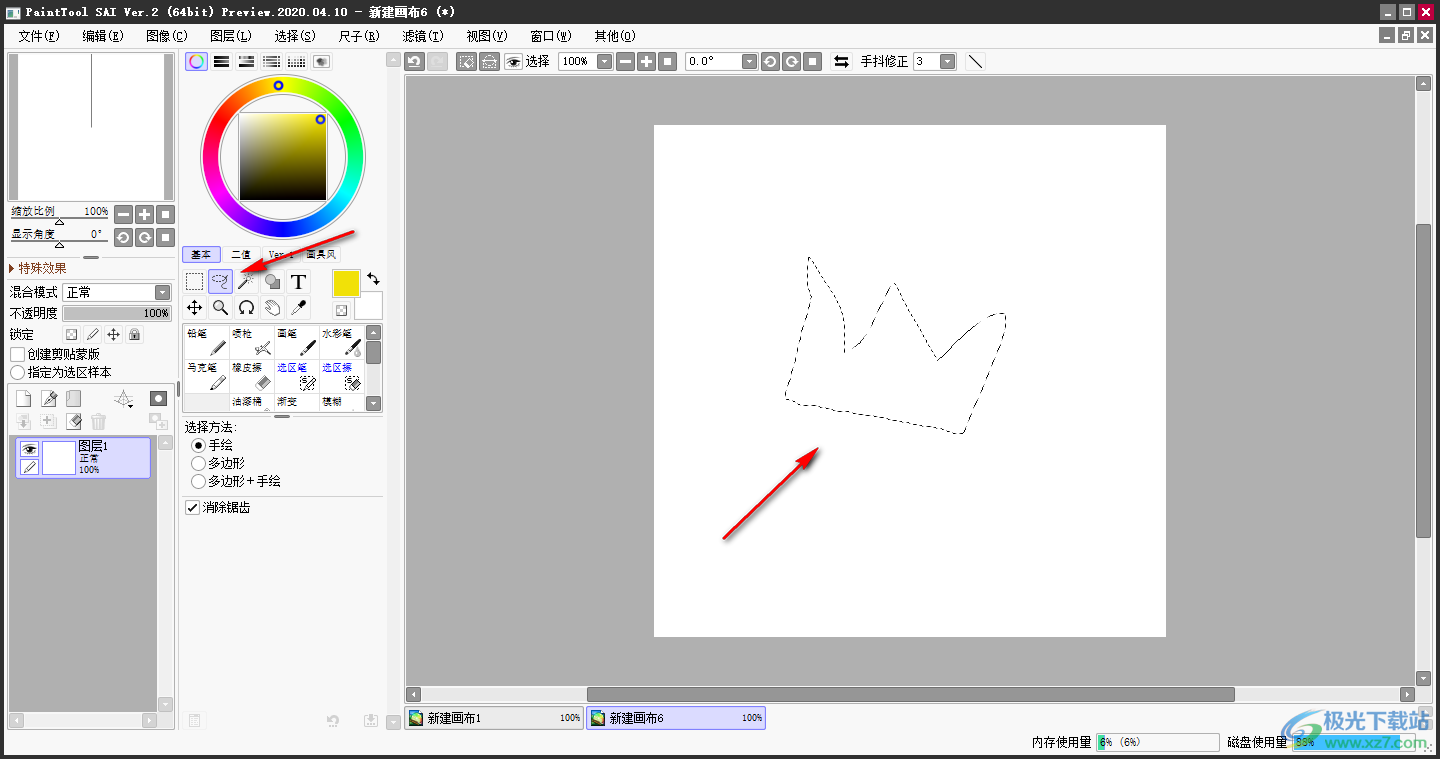Viewport: 1440px width, 759px height.
Task: Open the 编辑 menu
Action: [x=103, y=35]
